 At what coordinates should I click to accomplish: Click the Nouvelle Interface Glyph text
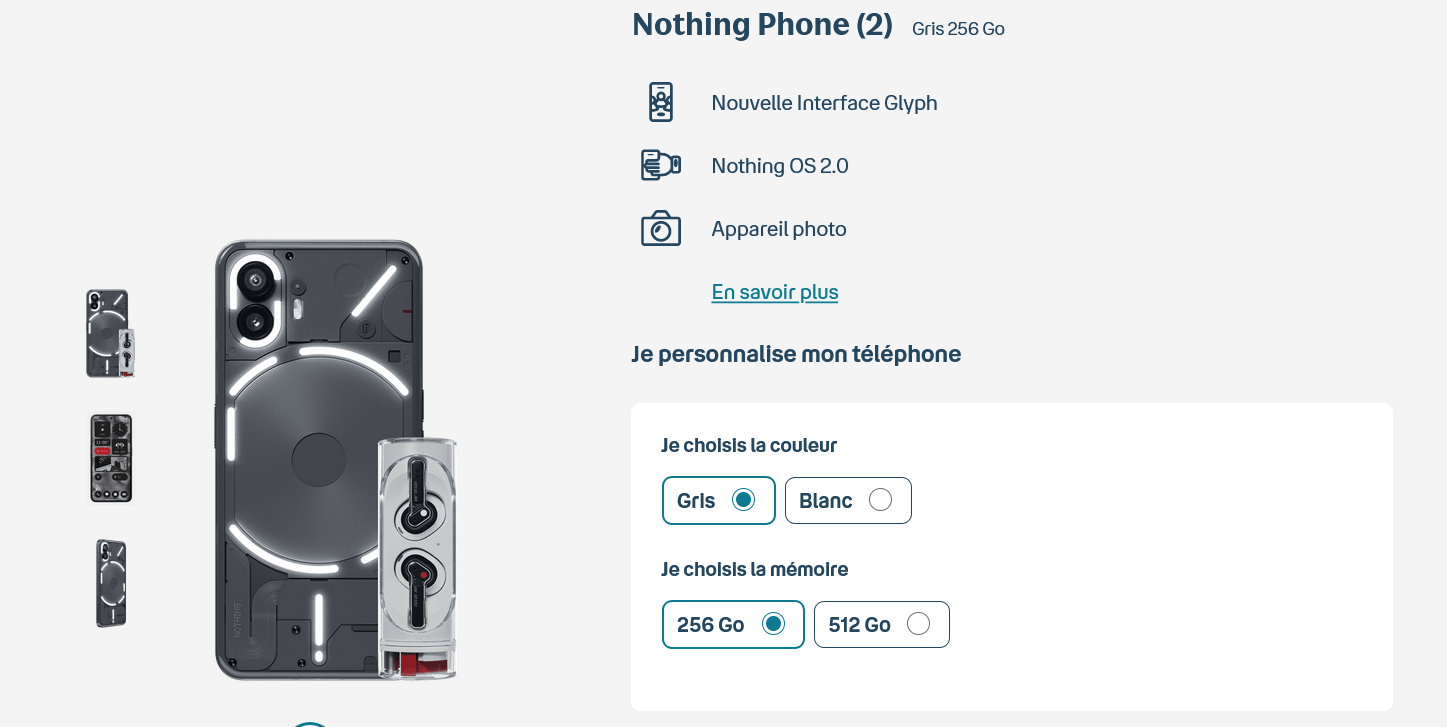(x=824, y=103)
